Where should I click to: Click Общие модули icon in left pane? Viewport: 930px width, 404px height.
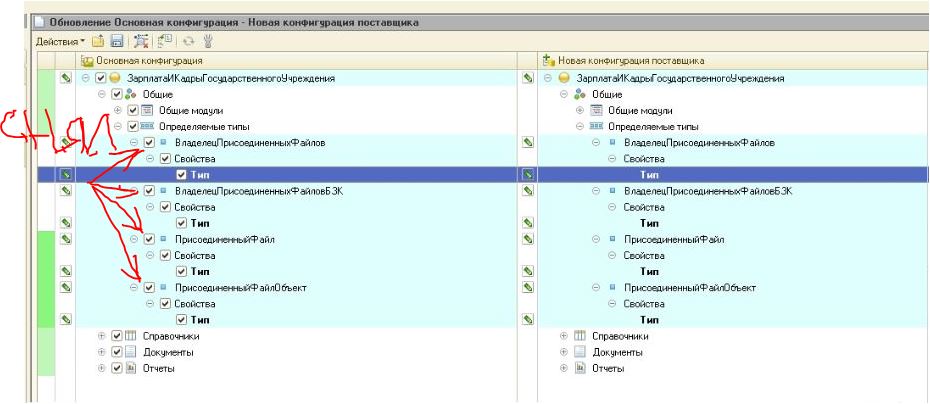(147, 110)
